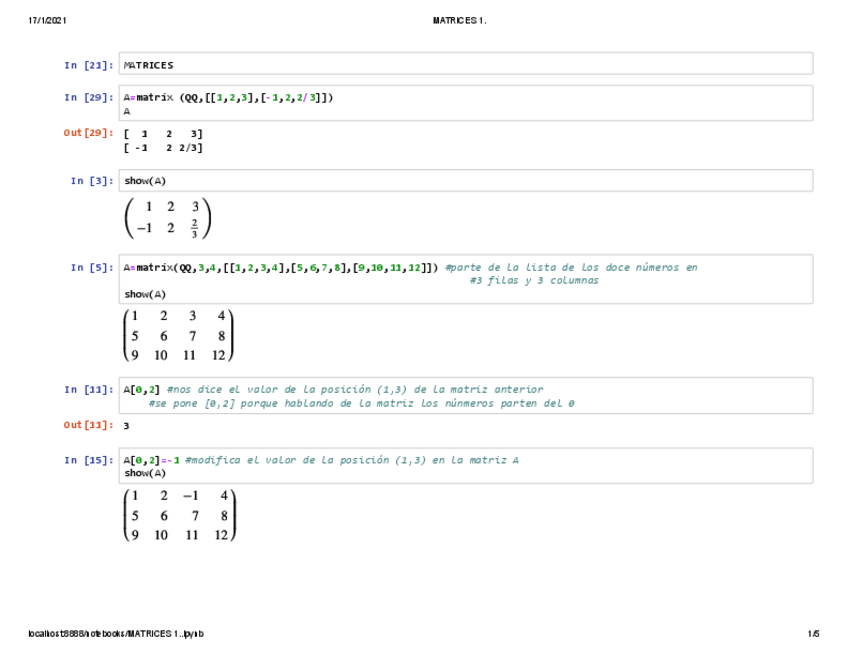Click the output value 3 of Out[11]

click(x=126, y=426)
